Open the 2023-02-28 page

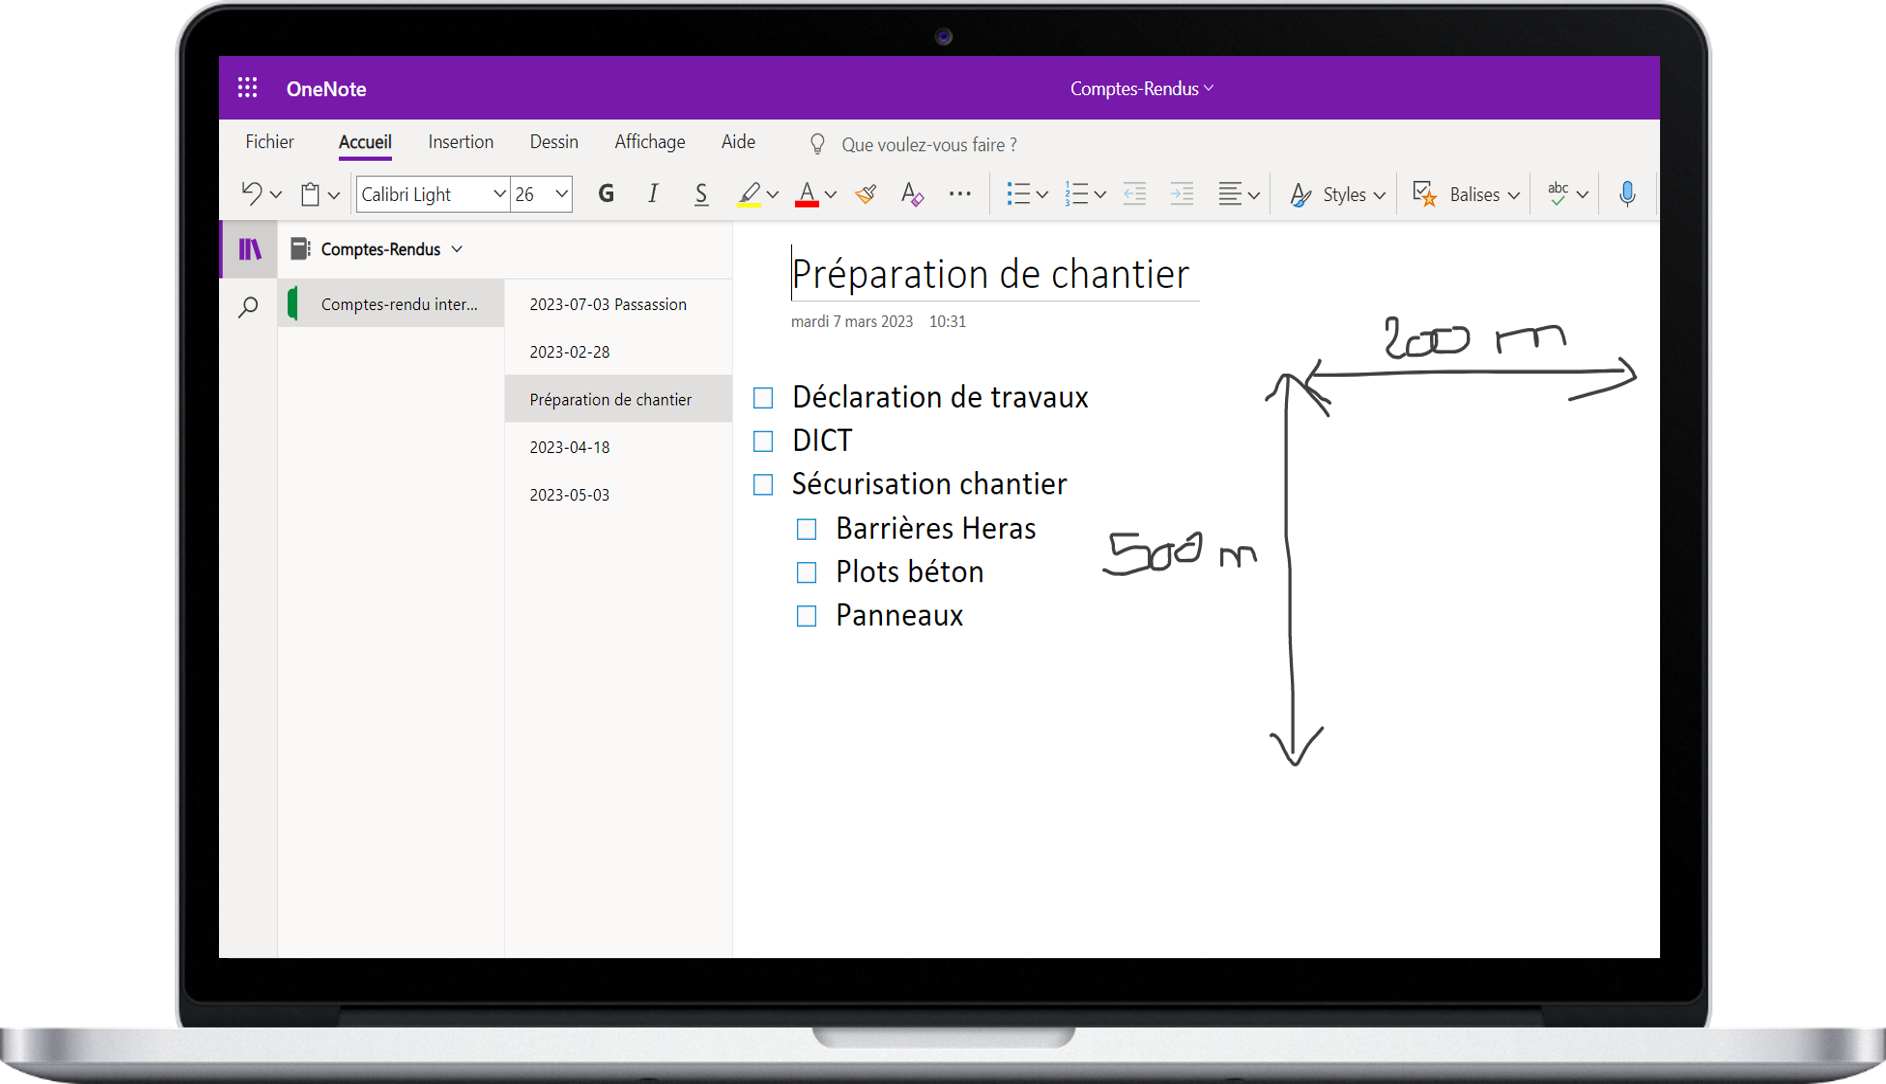pyautogui.click(x=618, y=352)
